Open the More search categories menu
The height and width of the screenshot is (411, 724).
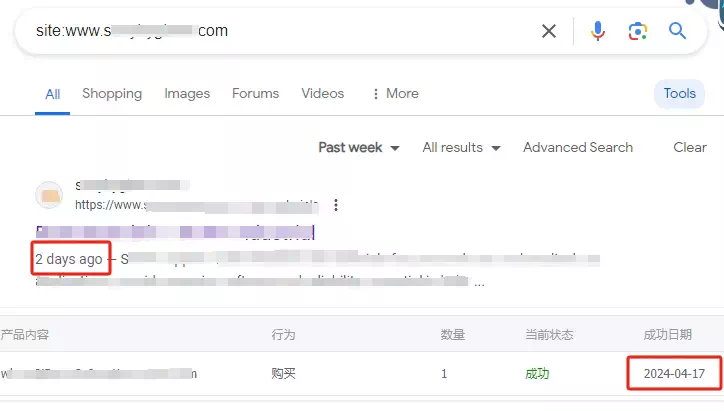coord(395,94)
